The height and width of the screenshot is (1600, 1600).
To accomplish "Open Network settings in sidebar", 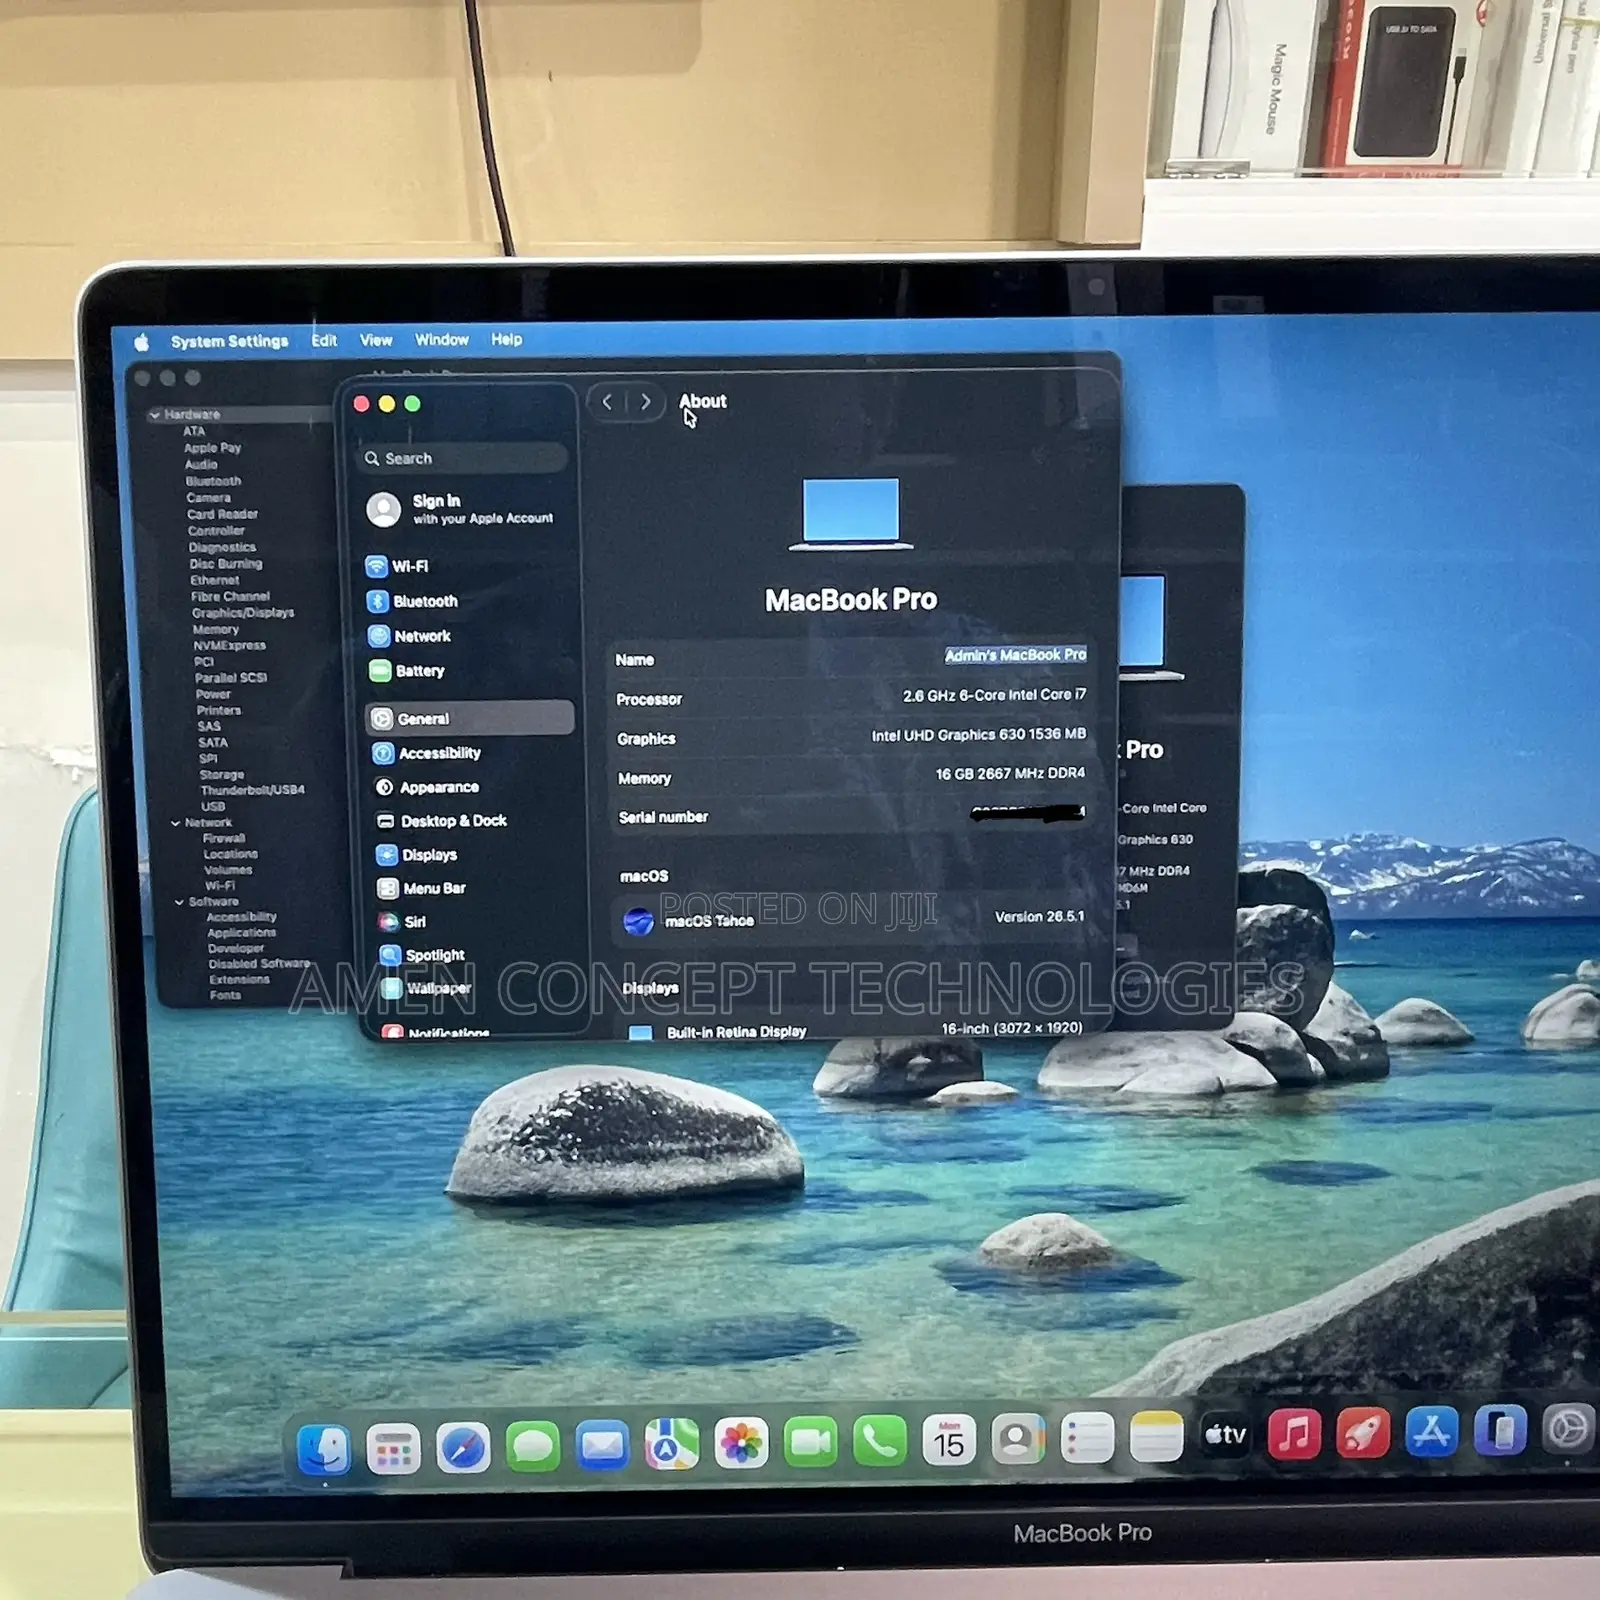I will click(409, 636).
